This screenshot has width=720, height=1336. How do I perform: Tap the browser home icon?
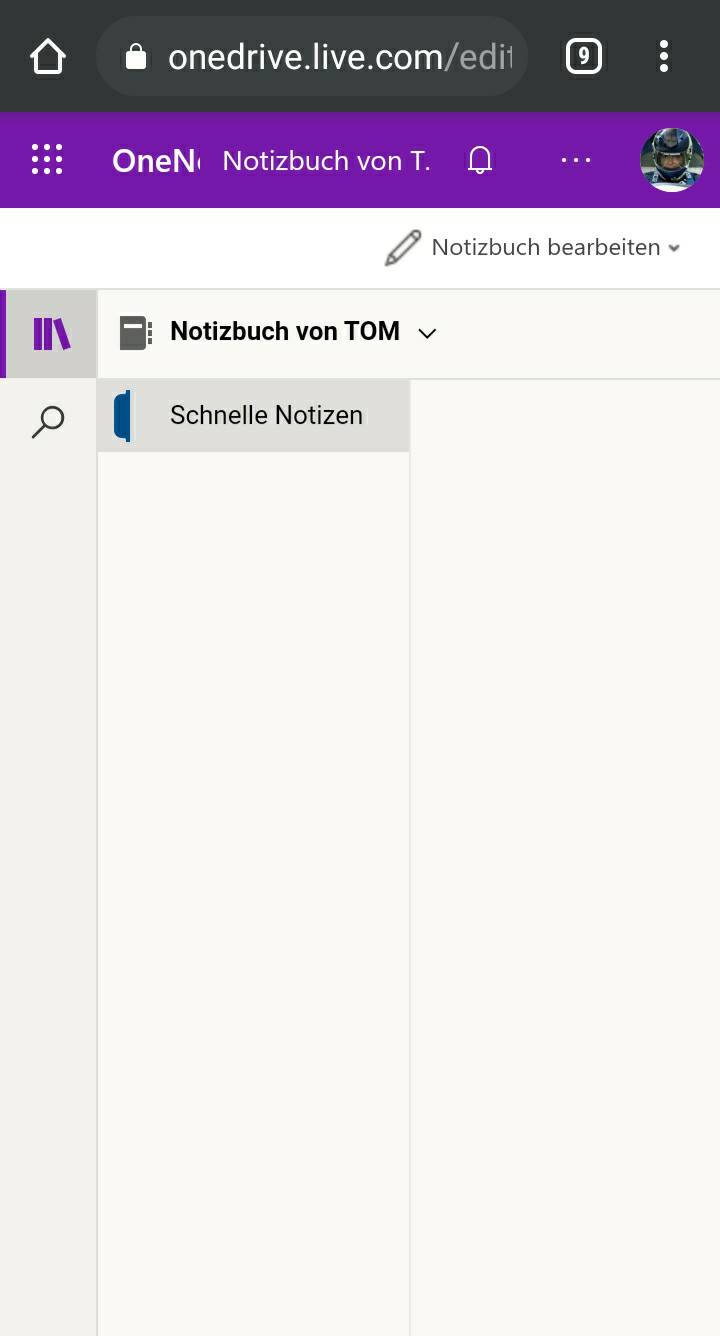[x=48, y=57]
